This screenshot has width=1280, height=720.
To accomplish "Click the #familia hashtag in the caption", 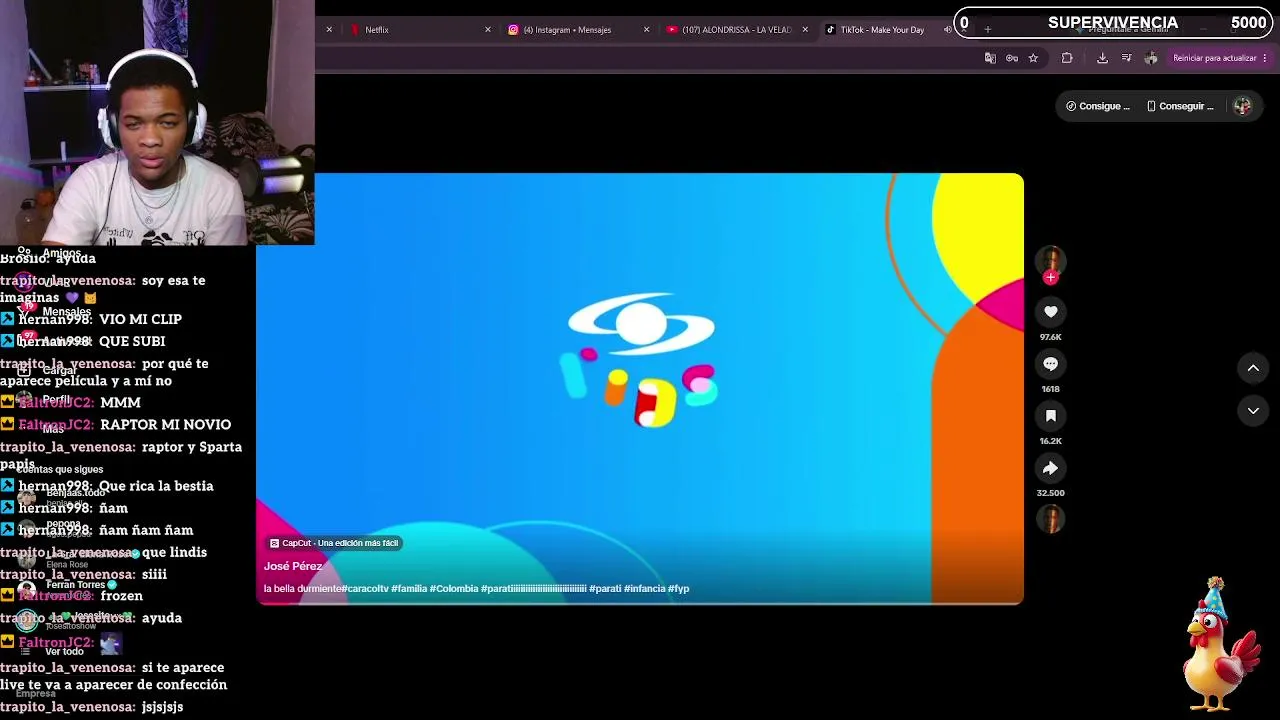I will coord(409,589).
